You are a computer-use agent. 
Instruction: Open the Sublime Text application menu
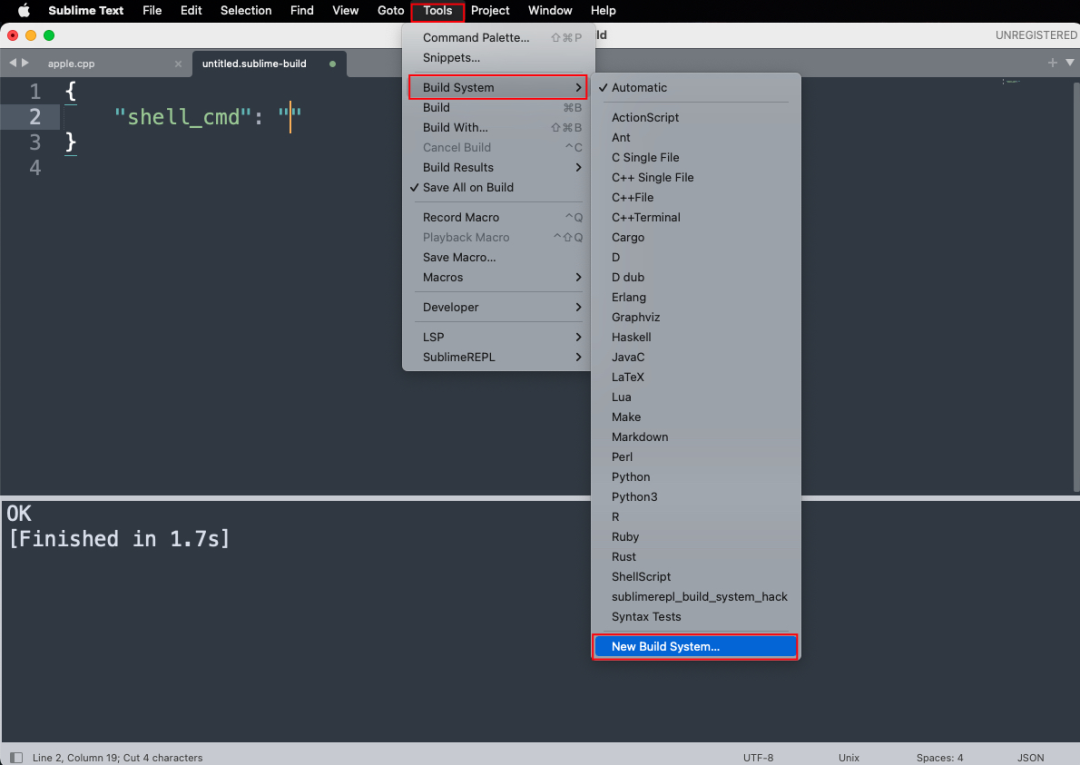(x=86, y=10)
